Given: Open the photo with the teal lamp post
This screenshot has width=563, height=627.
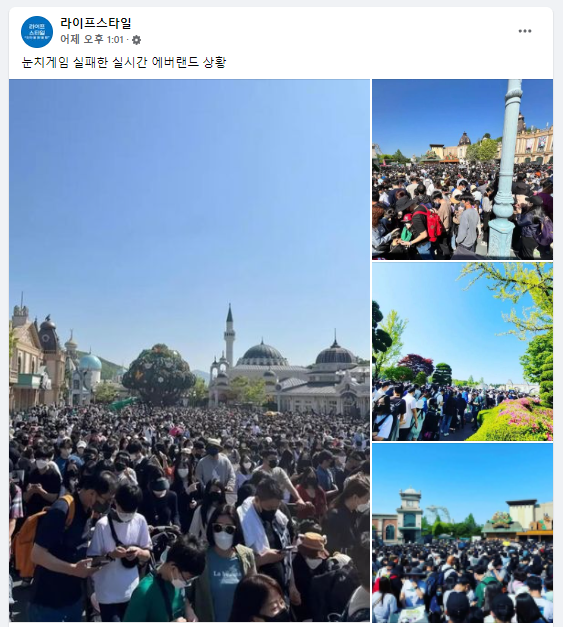Looking at the screenshot, I should [x=462, y=170].
